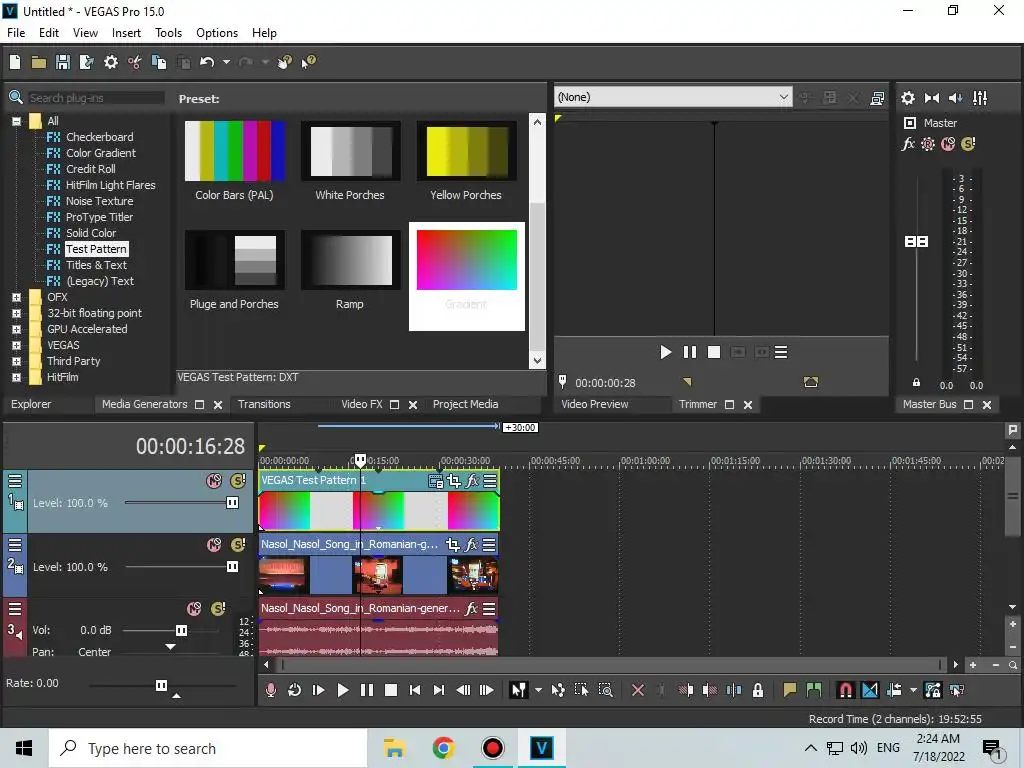Save the project via floppy disk icon
Viewport: 1024px width, 768px height.
(63, 62)
